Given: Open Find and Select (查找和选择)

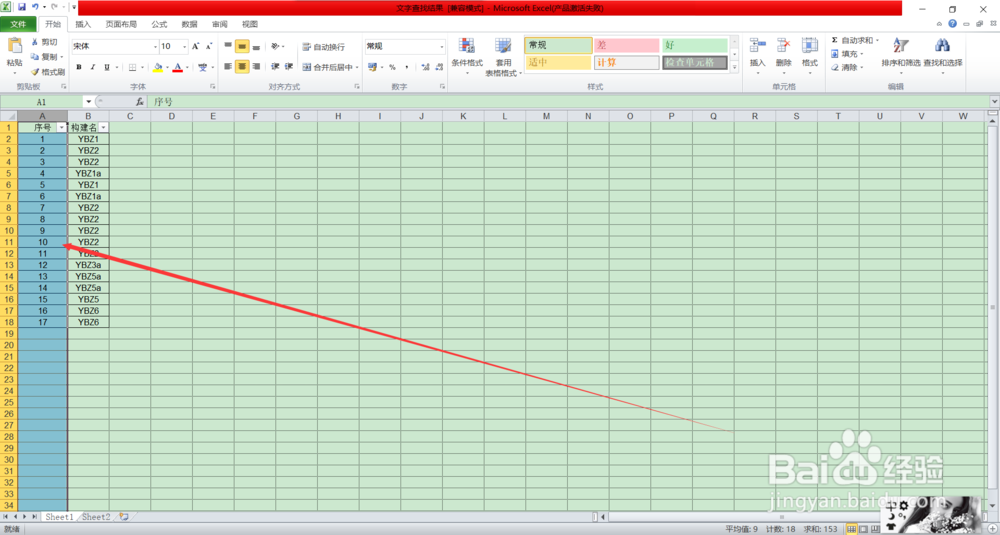Looking at the screenshot, I should 943,54.
